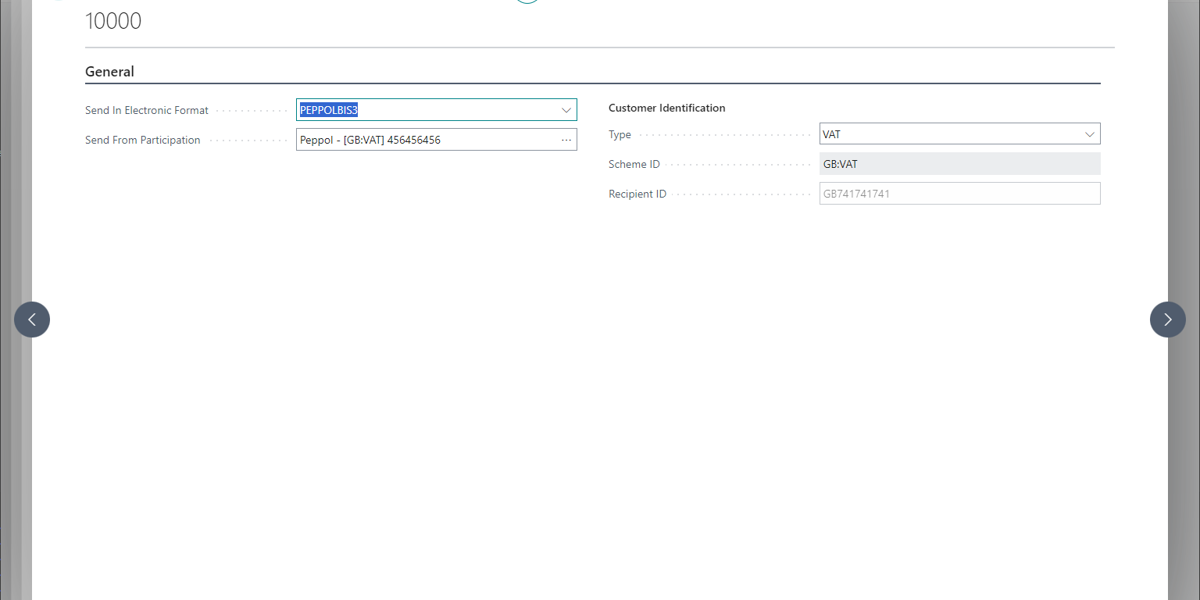Viewport: 1200px width, 600px height.
Task: Click the Scheme ID field showing GB:VAT
Action: coord(959,164)
